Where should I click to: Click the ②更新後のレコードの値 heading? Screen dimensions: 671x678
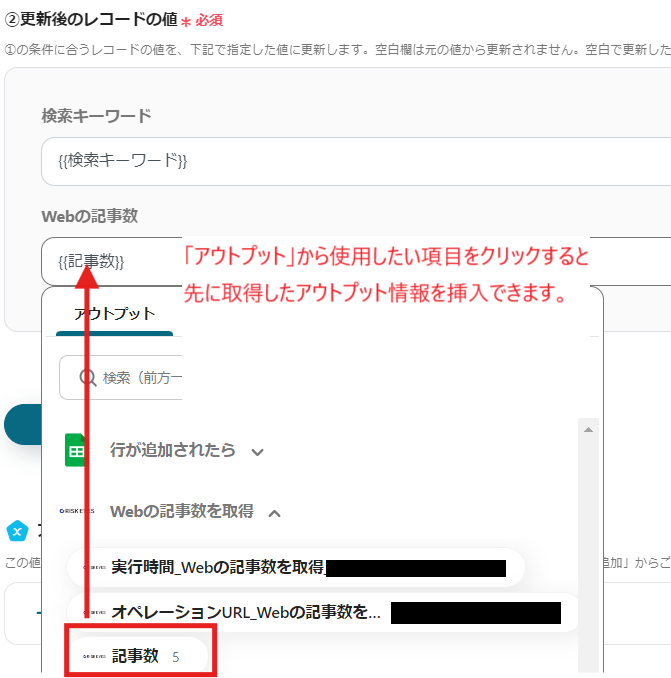tap(91, 19)
